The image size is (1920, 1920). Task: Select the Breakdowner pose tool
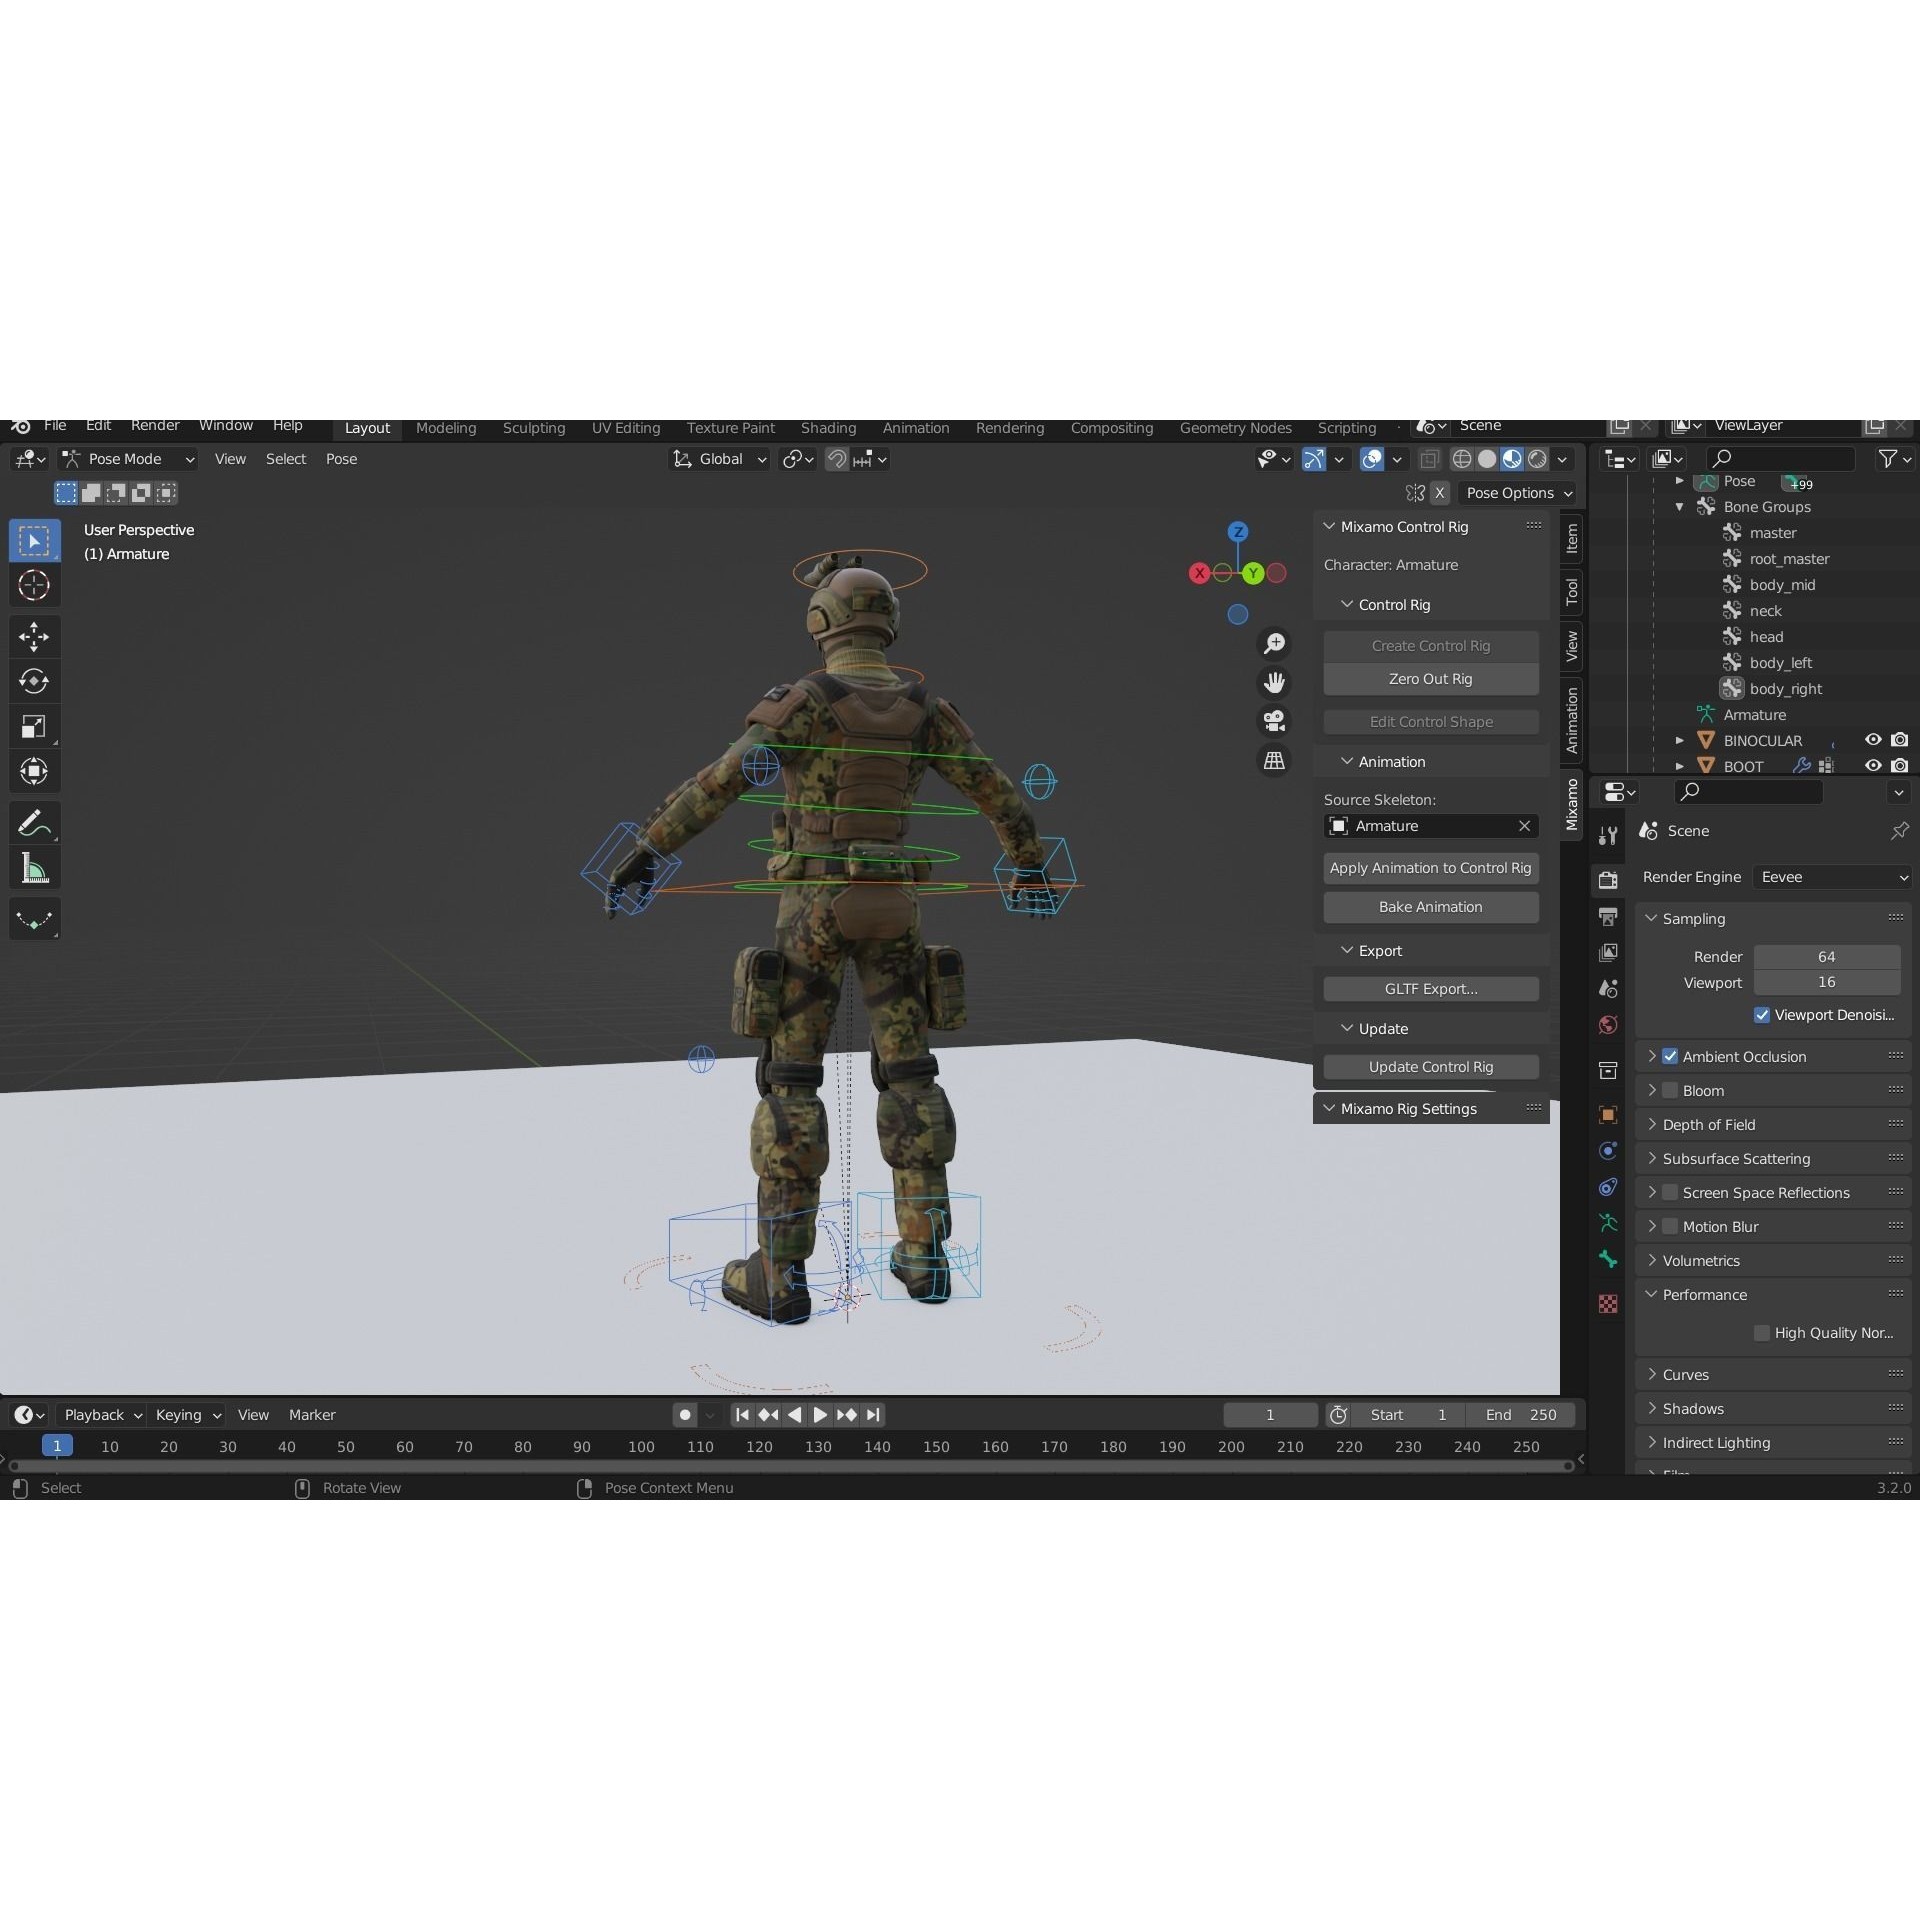point(34,919)
